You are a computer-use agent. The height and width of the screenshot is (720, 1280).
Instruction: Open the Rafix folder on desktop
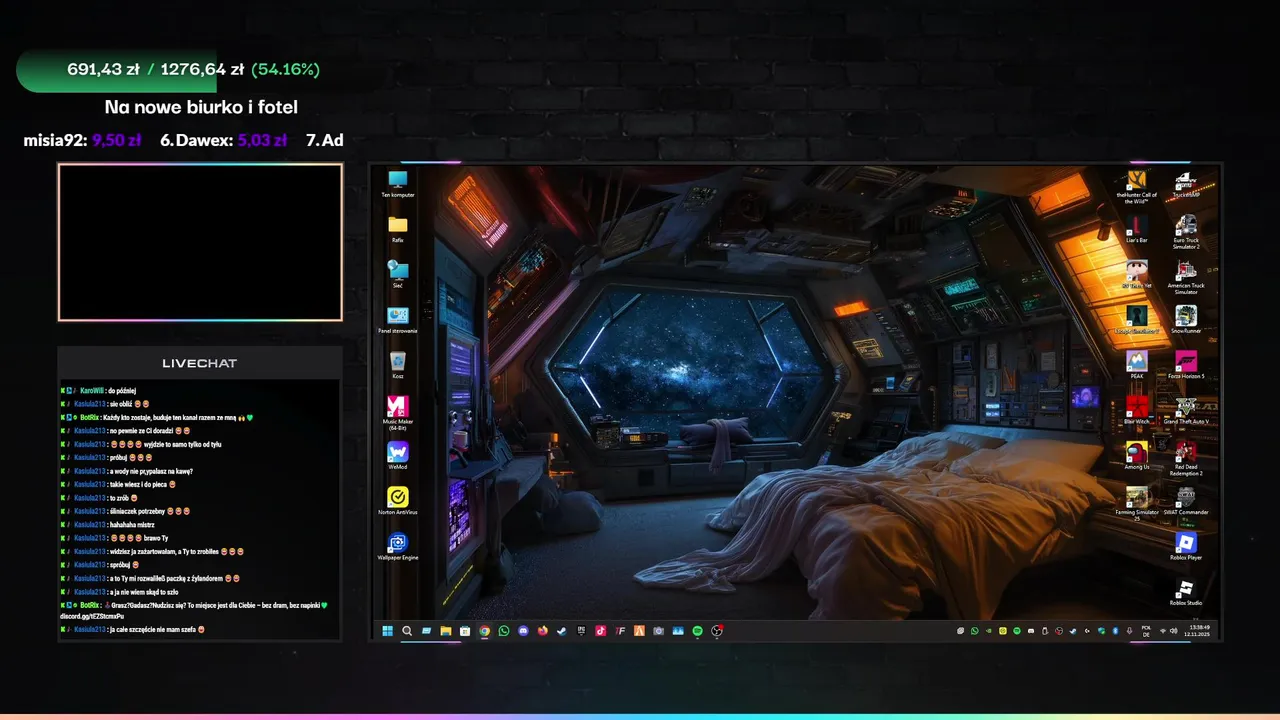397,229
